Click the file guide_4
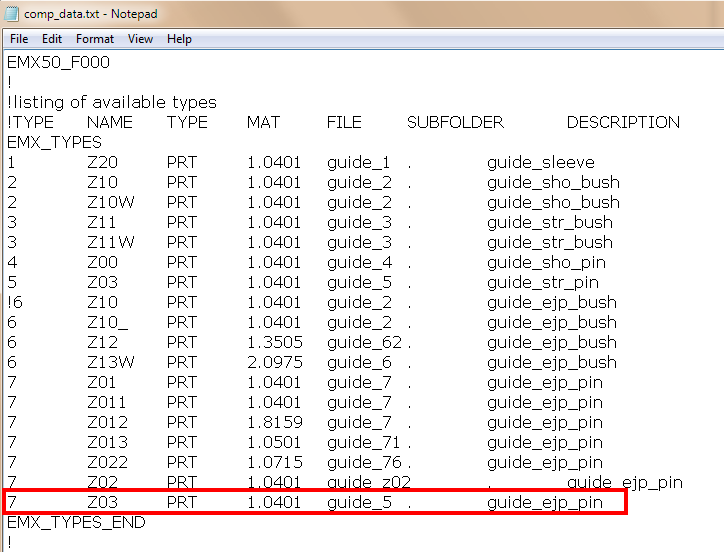724x552 pixels. click(x=360, y=262)
